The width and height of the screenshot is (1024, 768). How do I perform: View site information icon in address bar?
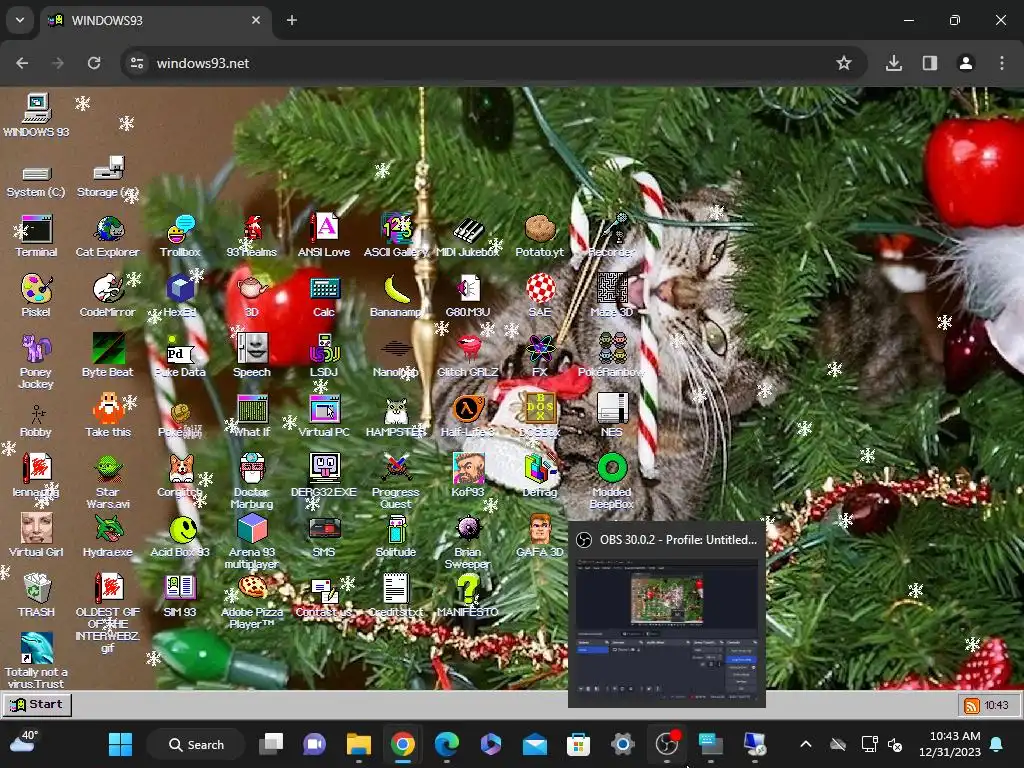(x=137, y=63)
